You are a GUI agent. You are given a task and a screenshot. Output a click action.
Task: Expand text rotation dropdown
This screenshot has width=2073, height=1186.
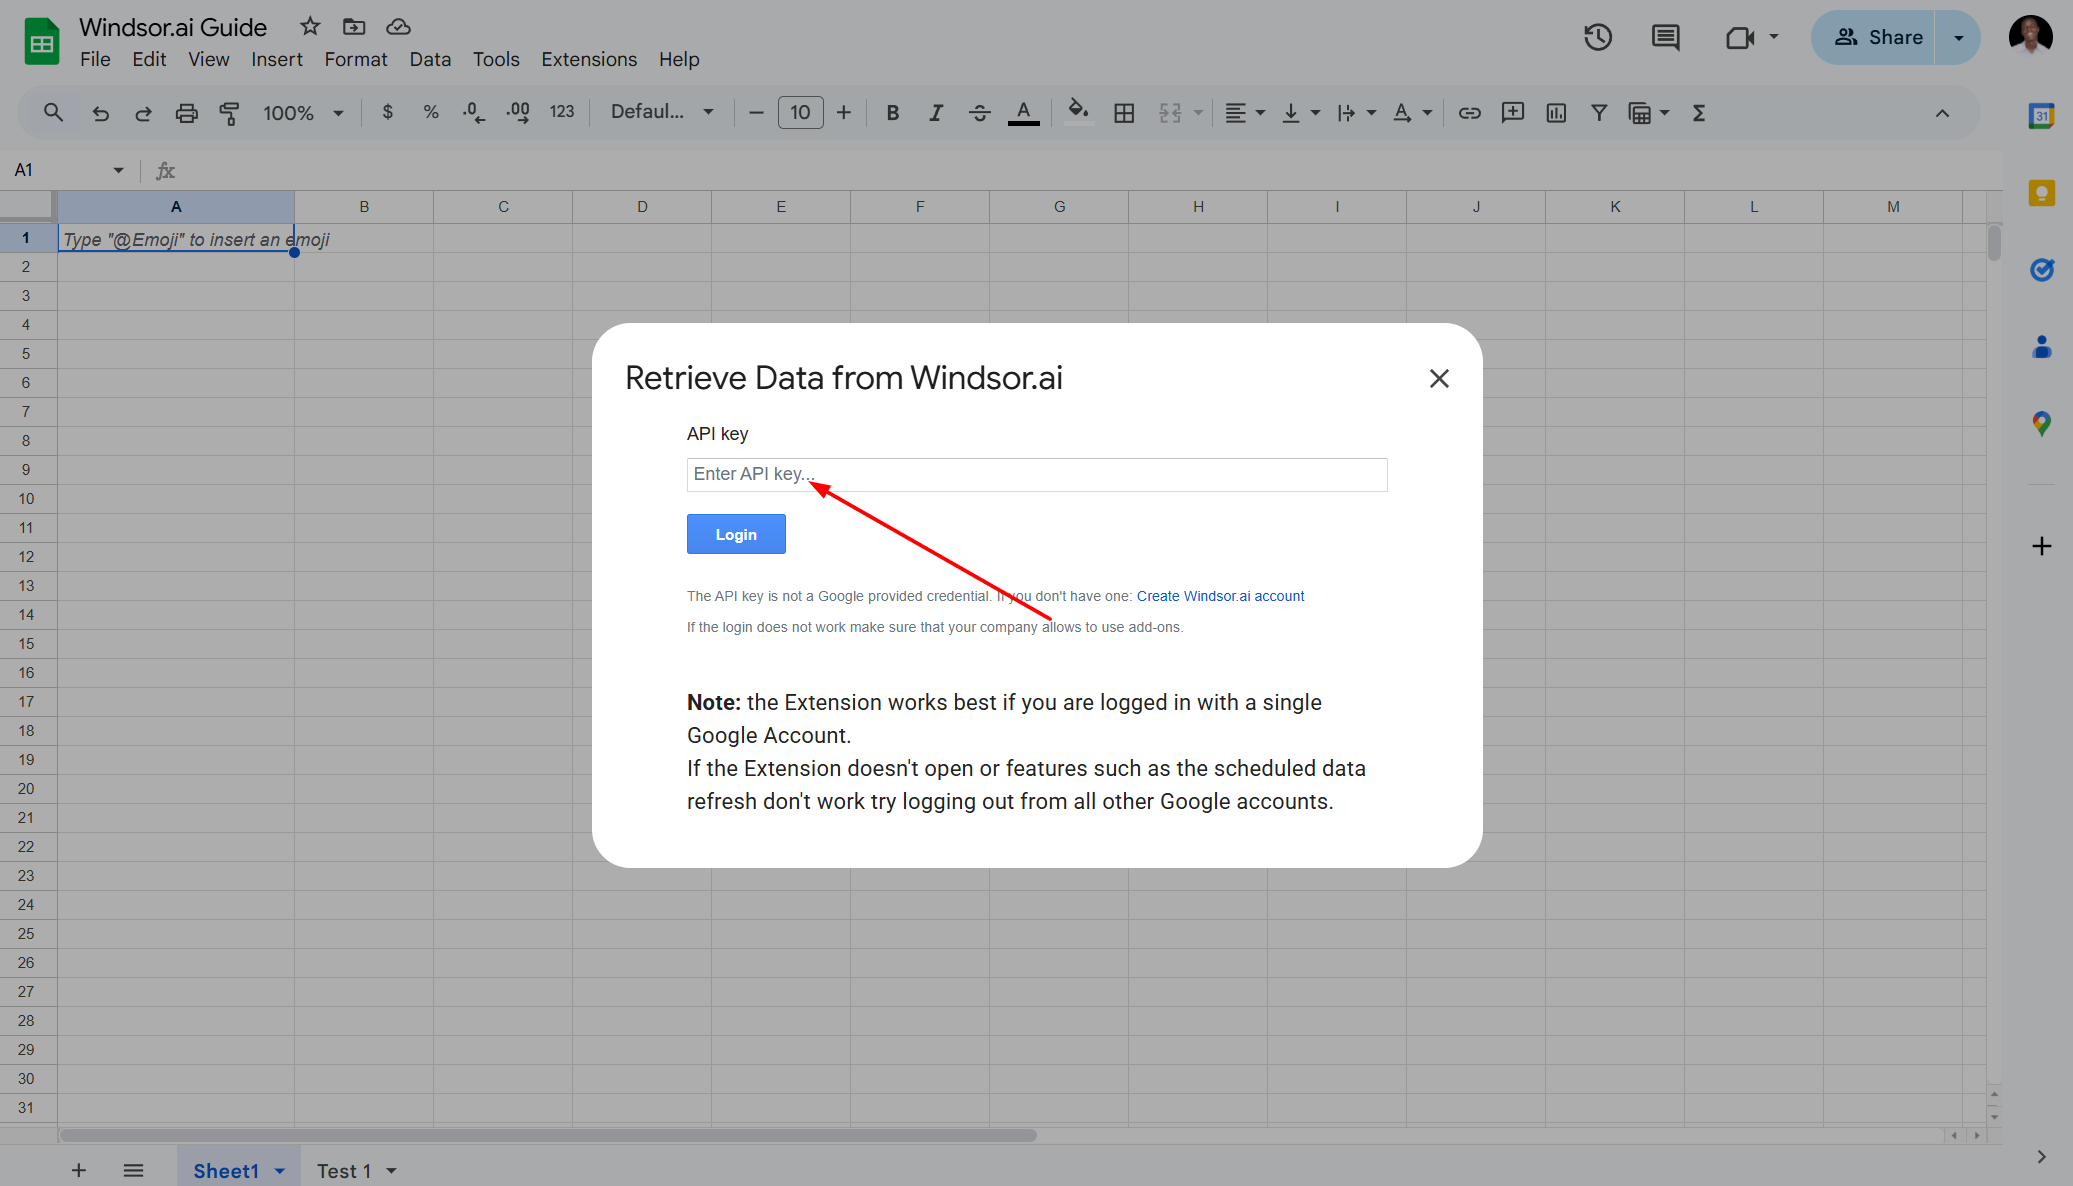[1427, 113]
